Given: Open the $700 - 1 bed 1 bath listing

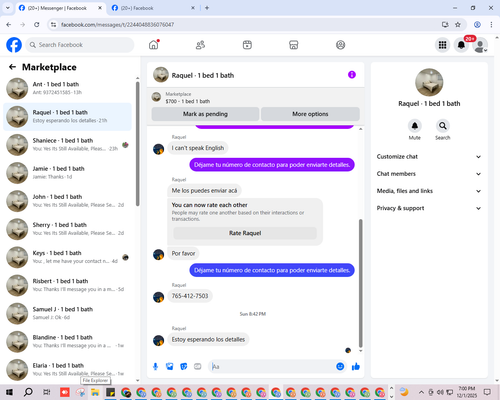Looking at the screenshot, I should (x=188, y=101).
